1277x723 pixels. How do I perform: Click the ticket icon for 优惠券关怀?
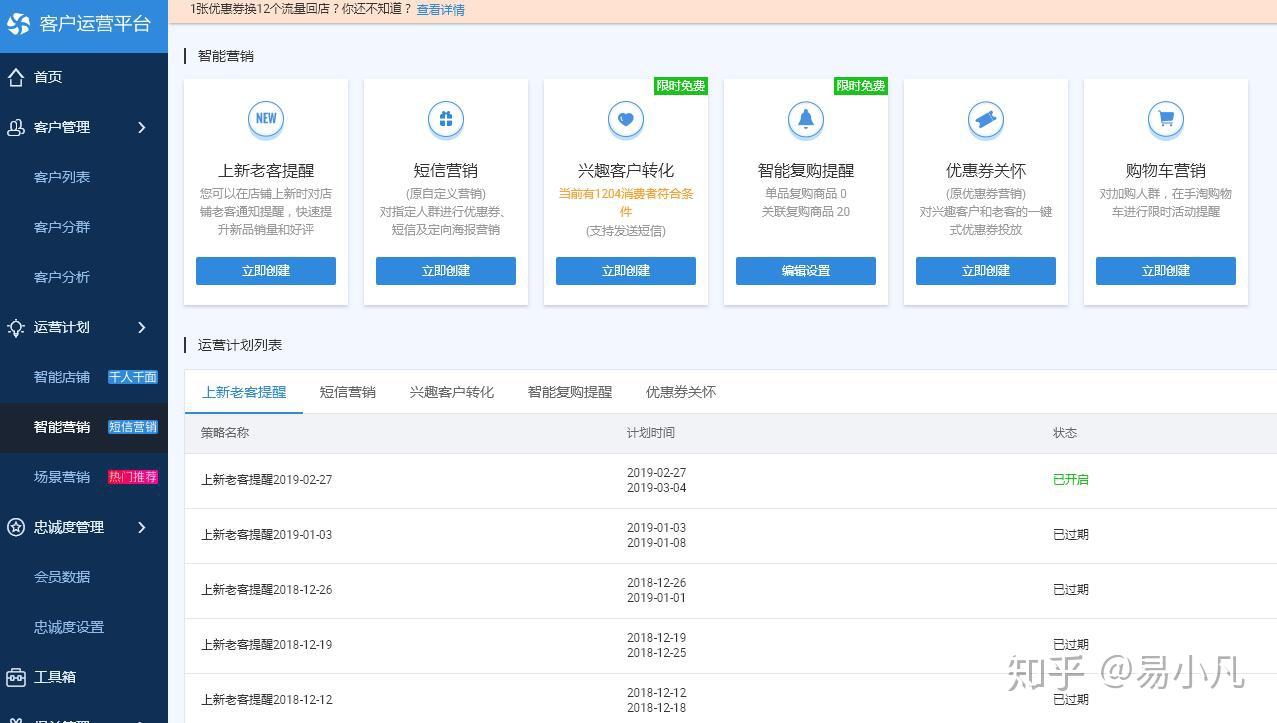pos(986,119)
